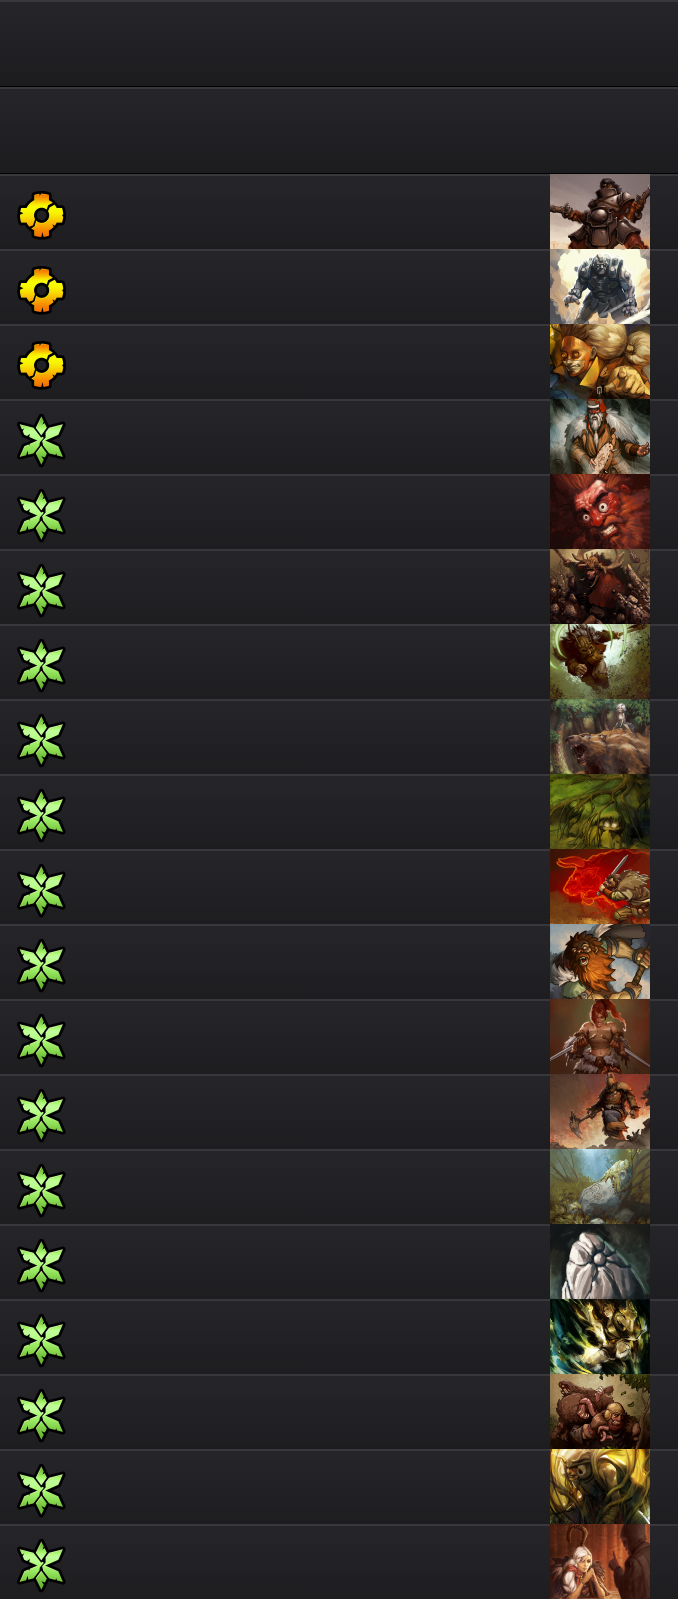Open the leaping masked warrior with green claws thumbnail
678x1599 pixels.
point(600,662)
